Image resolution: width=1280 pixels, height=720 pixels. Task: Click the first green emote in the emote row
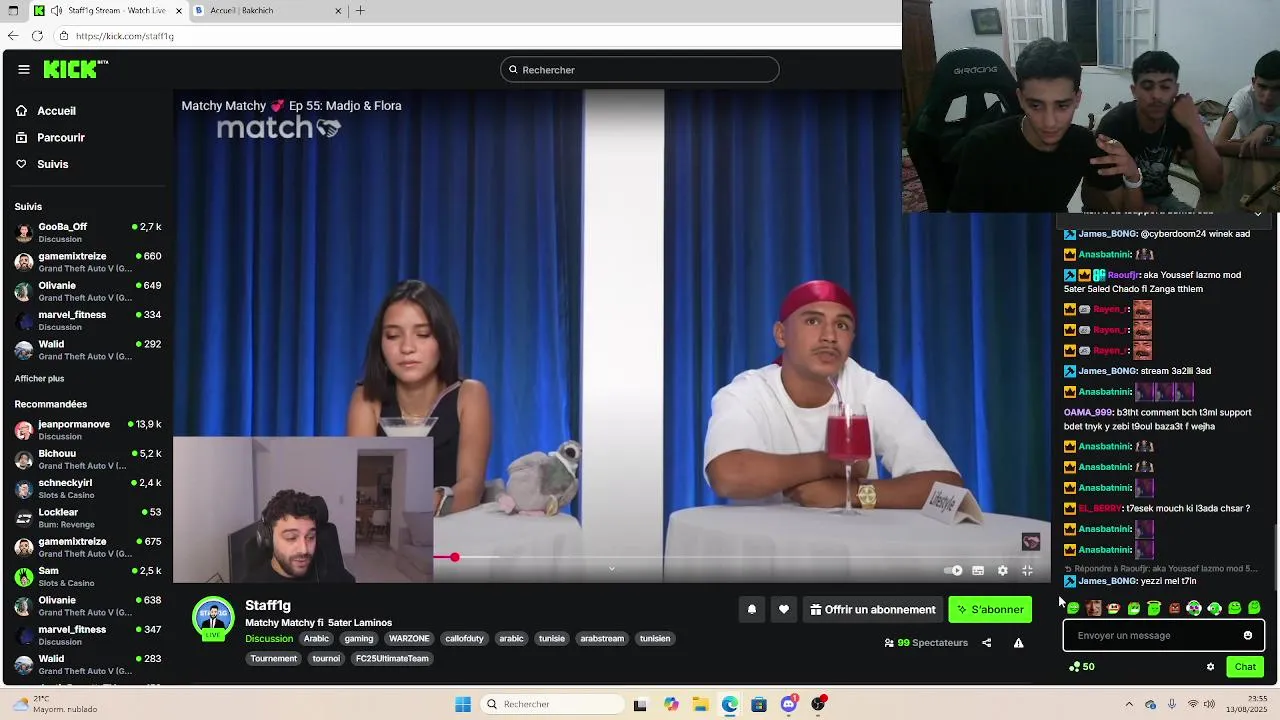(1073, 608)
